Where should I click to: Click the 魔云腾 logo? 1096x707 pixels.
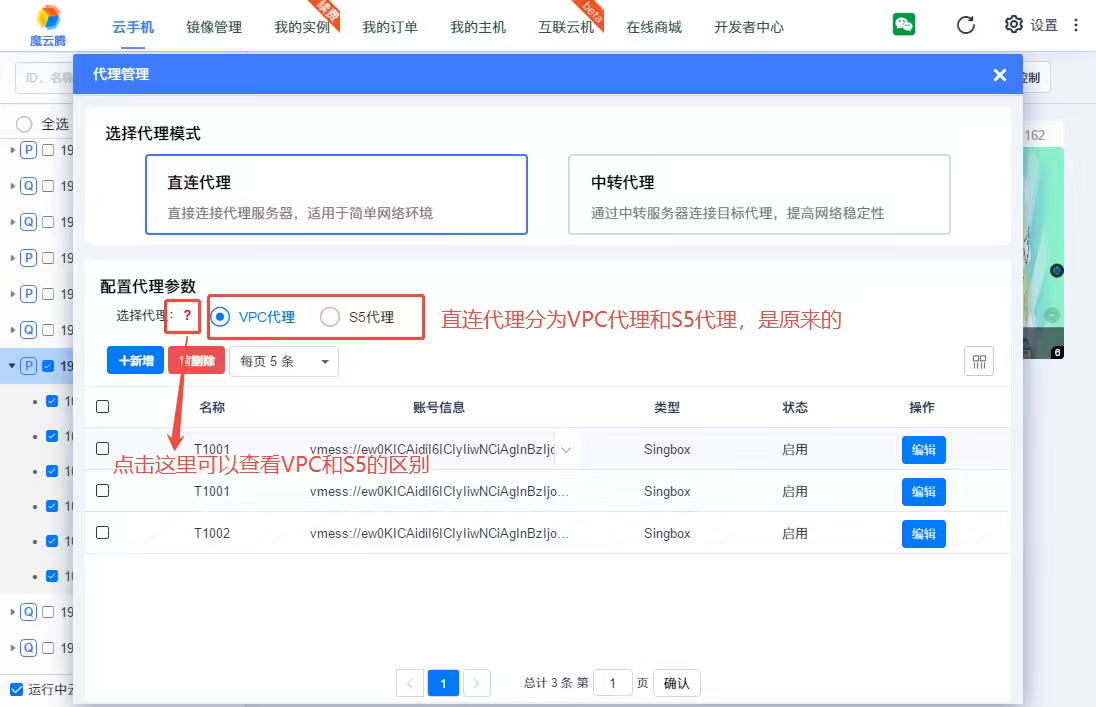pyautogui.click(x=48, y=25)
